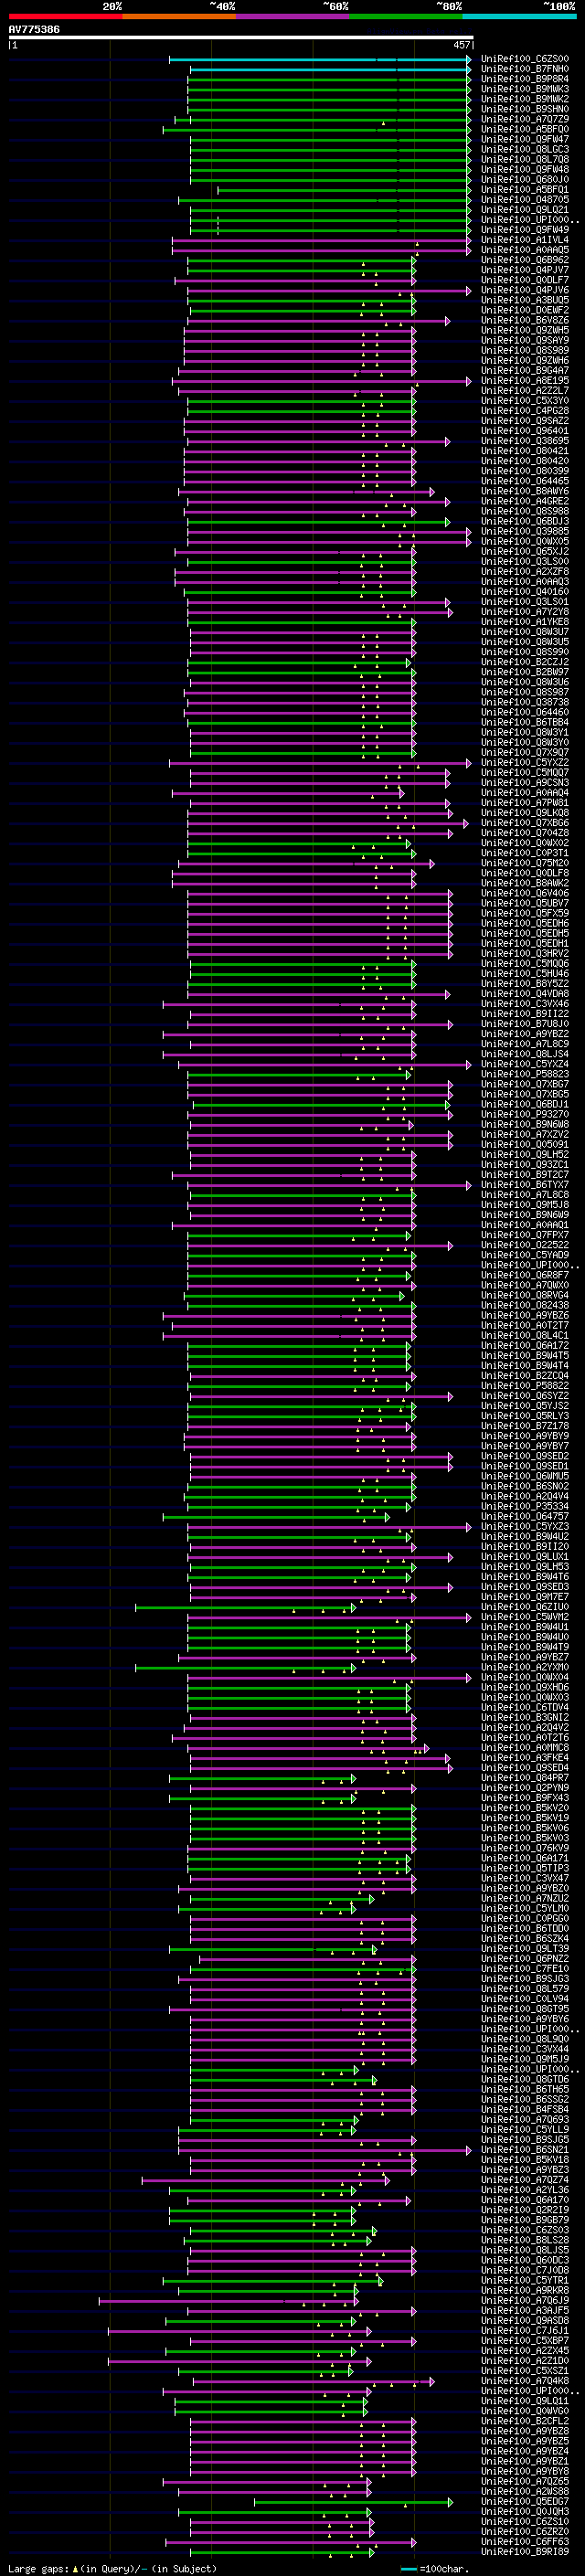585x2576 pixels.
Task: Open the UniRef100_A7Q7Z9 entry
Action: [x=524, y=119]
